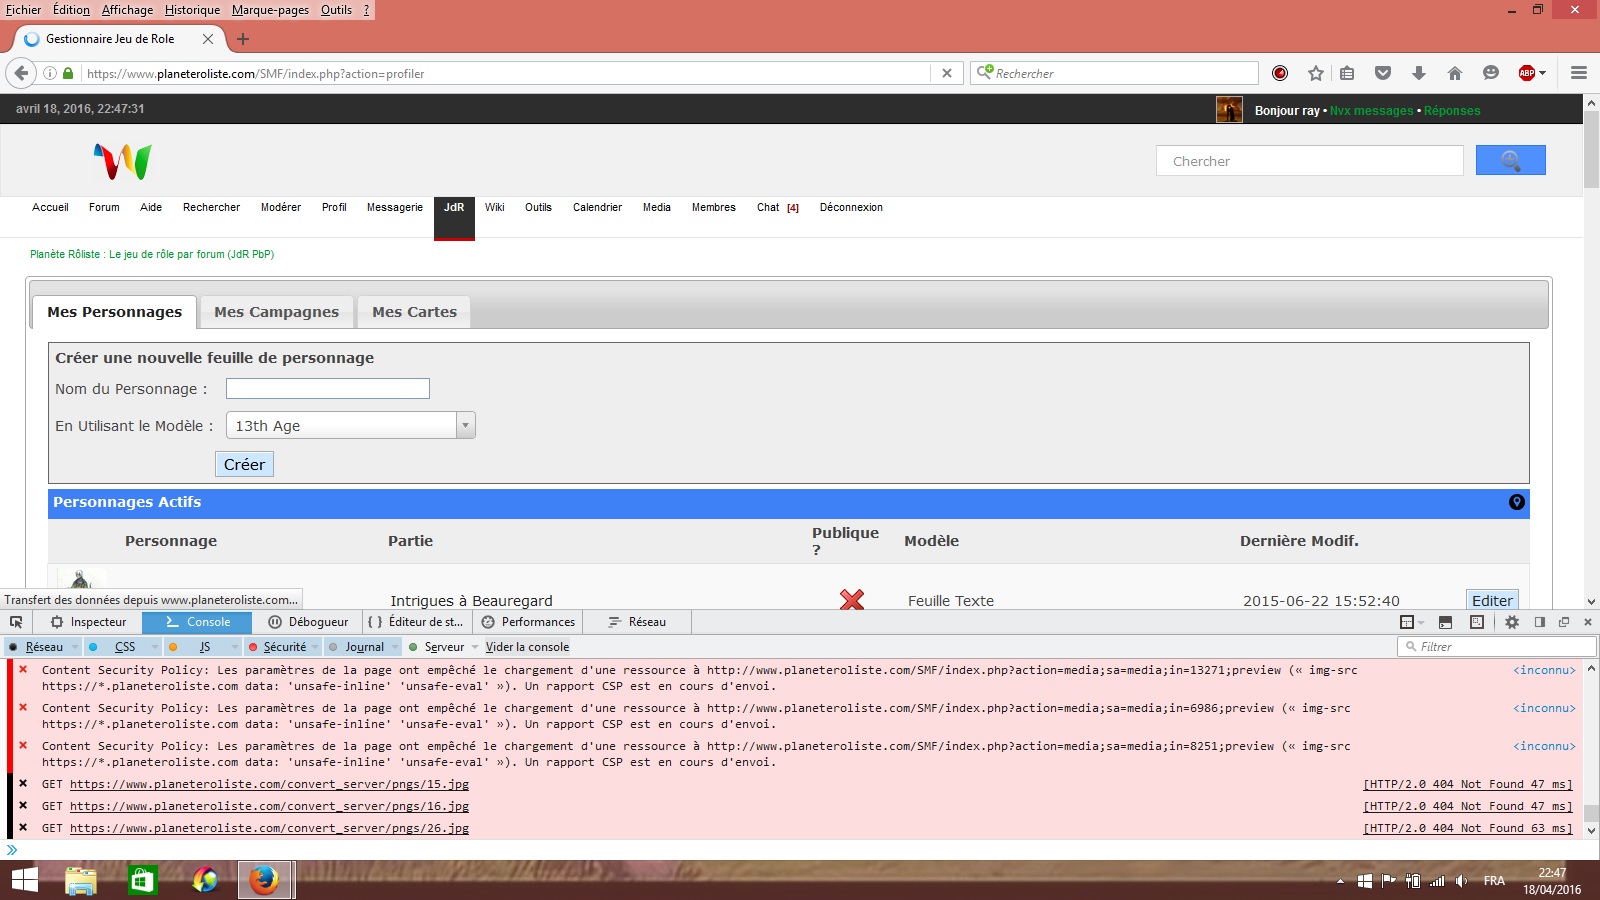The image size is (1600, 900).
Task: Bookmark this page with the star icon
Action: pyautogui.click(x=1316, y=73)
